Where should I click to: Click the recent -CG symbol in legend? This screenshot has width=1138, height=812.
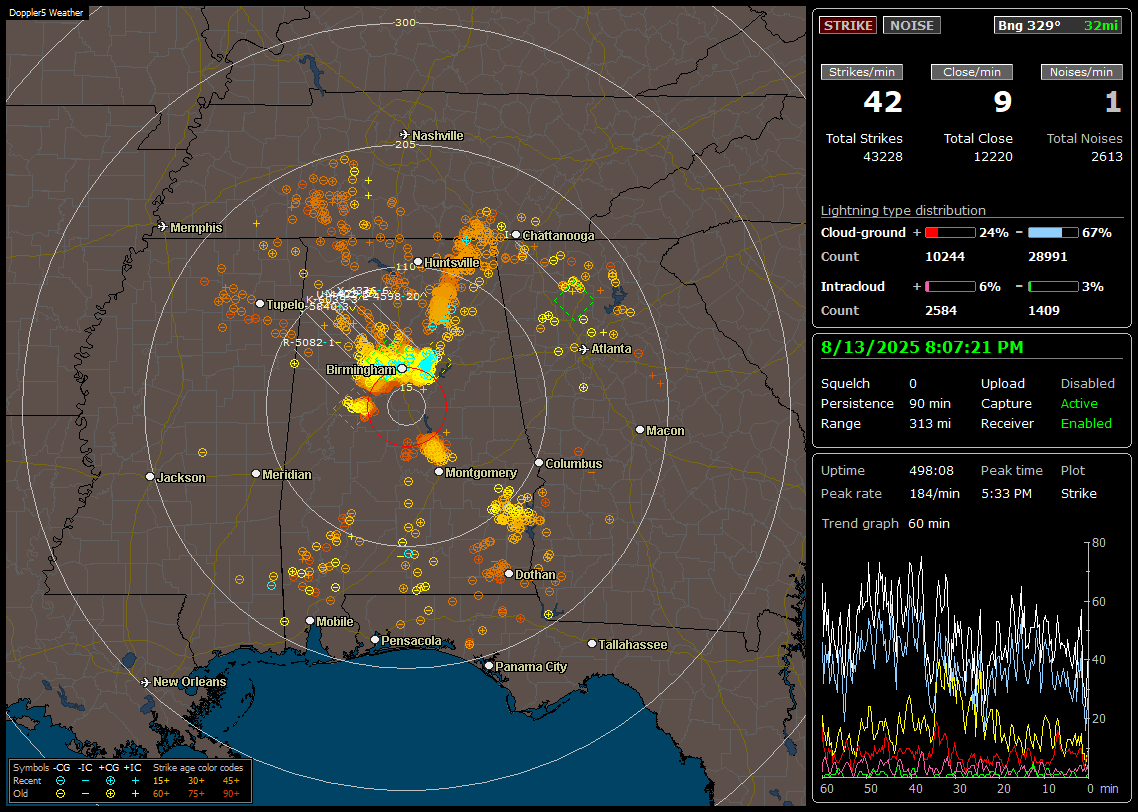point(61,781)
